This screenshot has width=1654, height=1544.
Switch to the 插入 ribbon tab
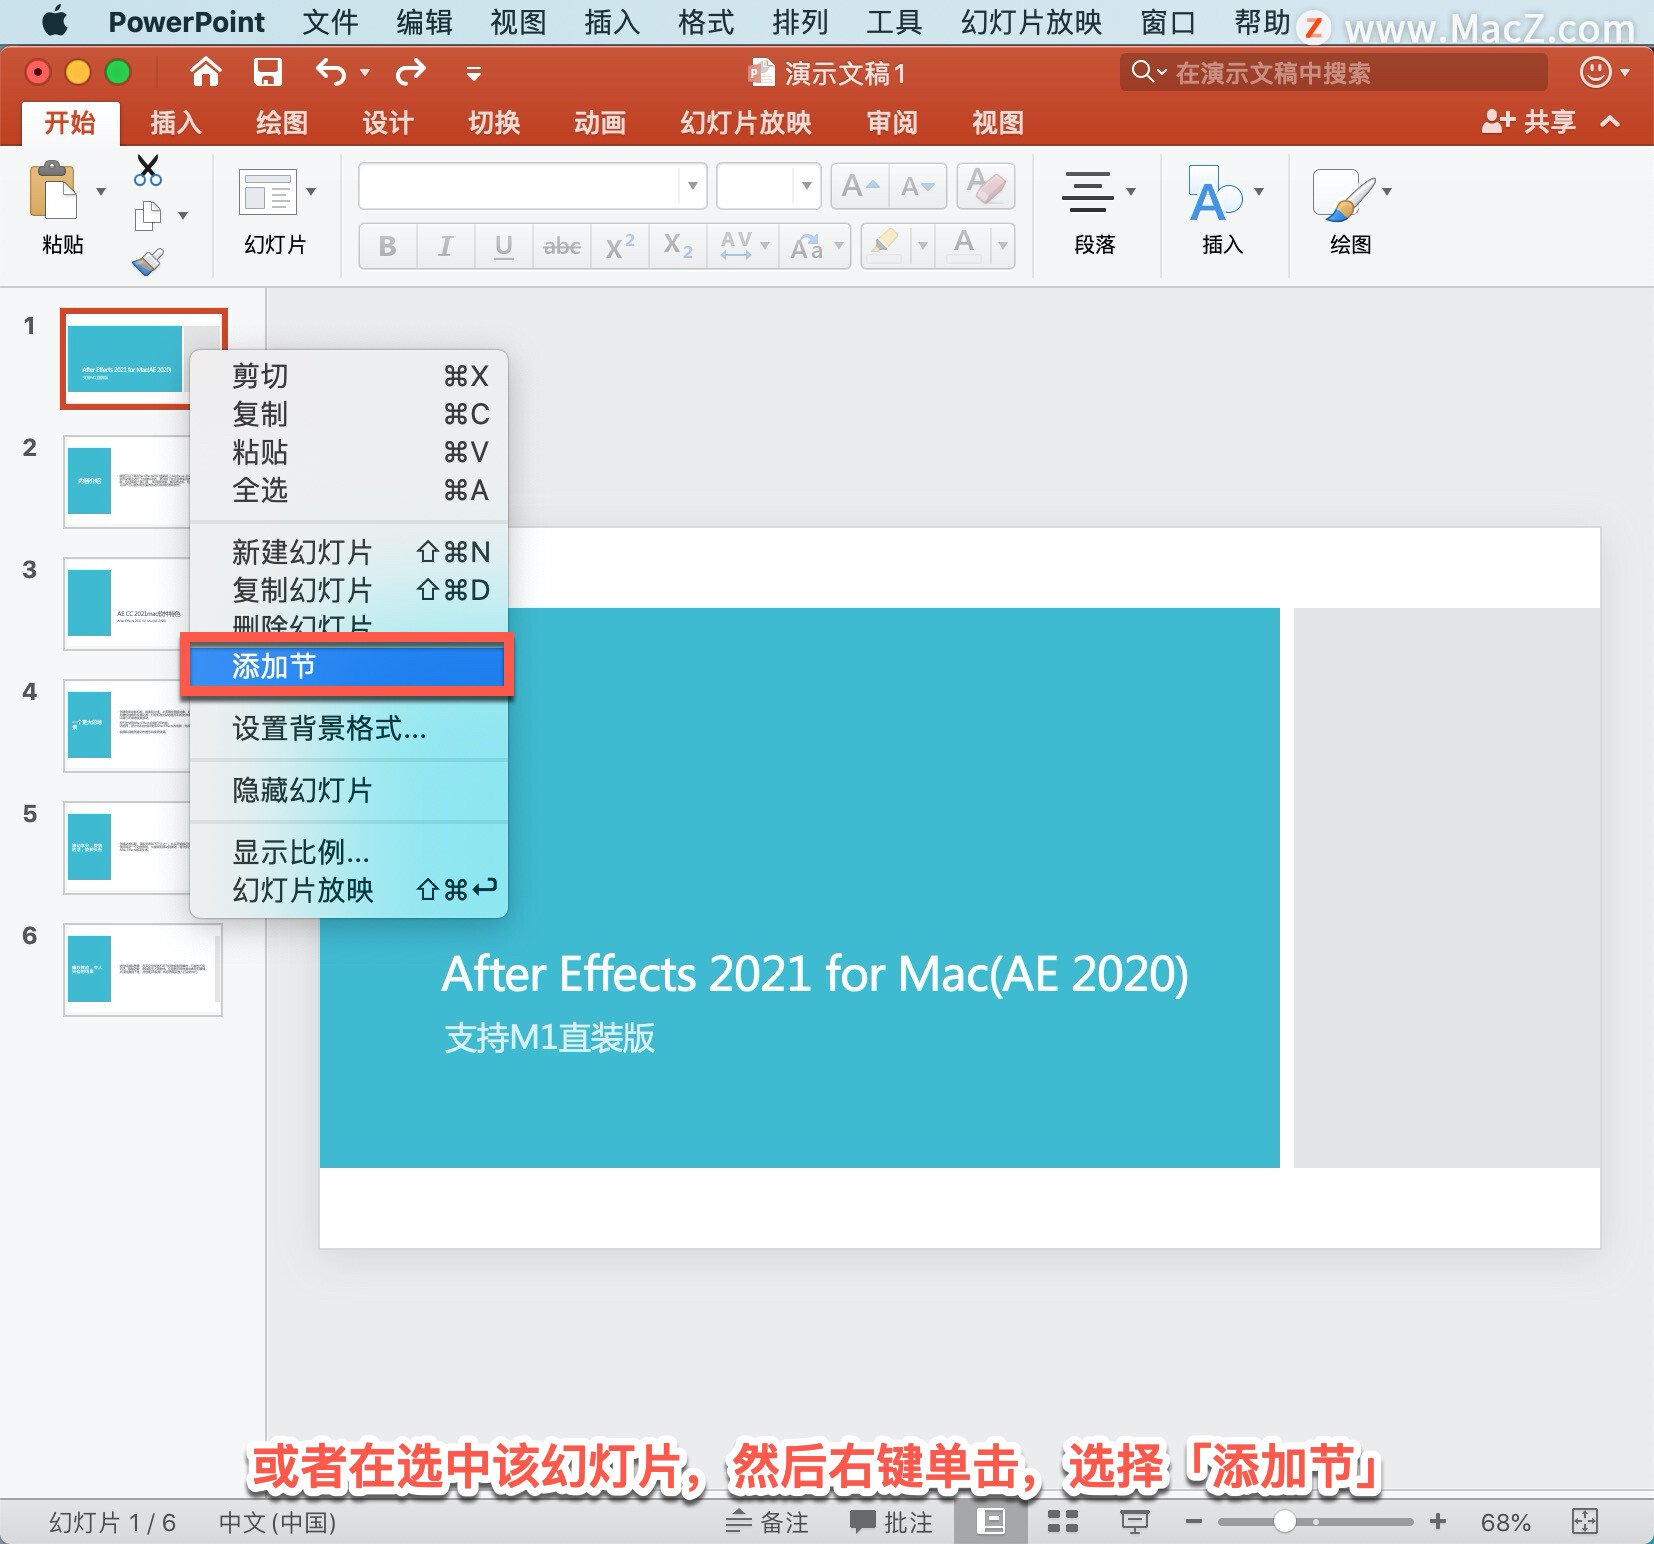click(x=176, y=123)
